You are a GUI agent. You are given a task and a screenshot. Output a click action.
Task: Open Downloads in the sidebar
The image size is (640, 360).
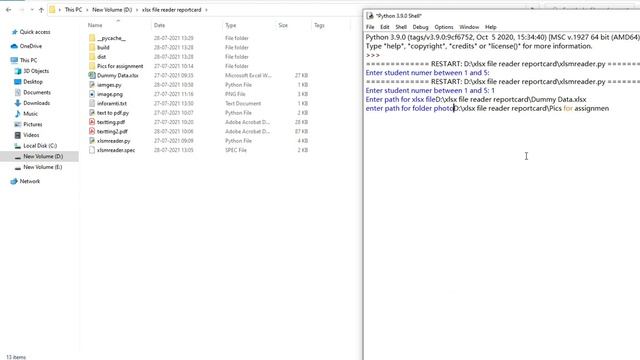point(32,103)
